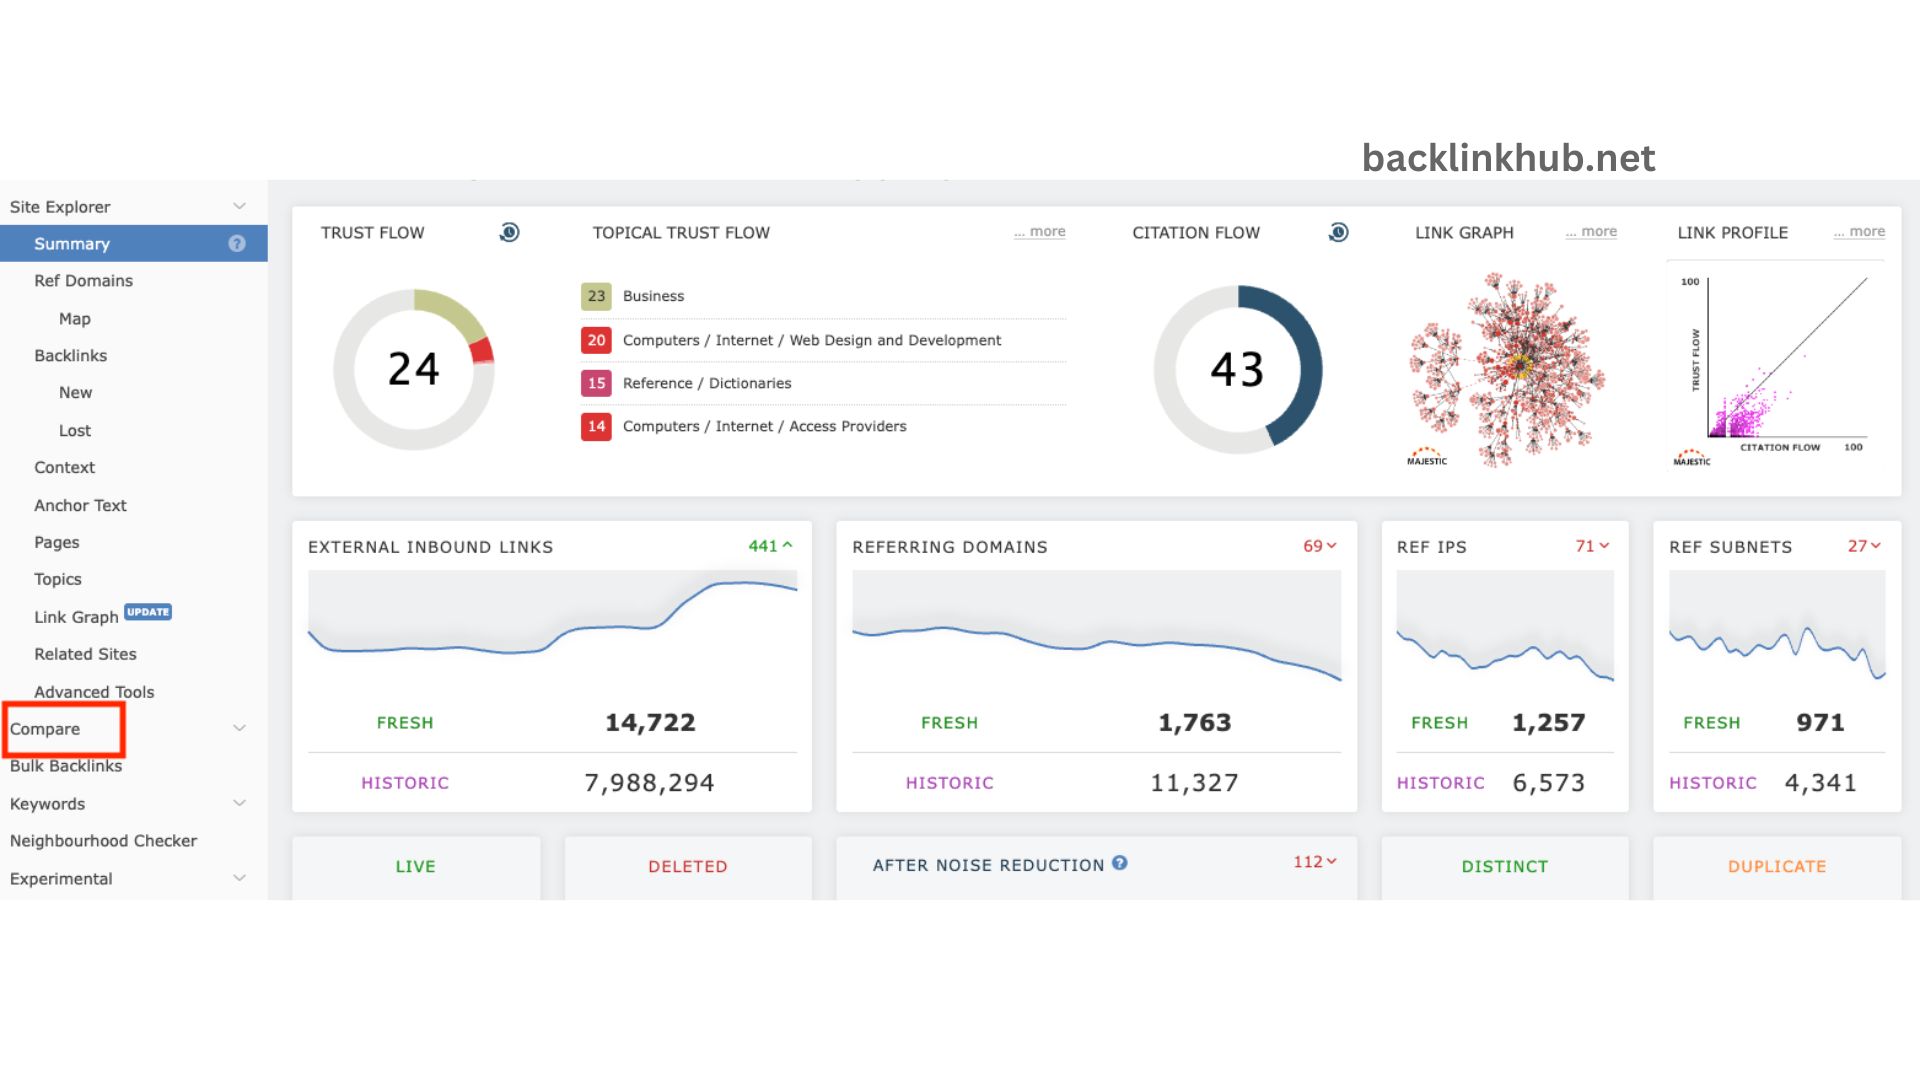Switch to the DISTINCT tab
Viewport: 1920px width, 1080px height.
coord(1504,866)
